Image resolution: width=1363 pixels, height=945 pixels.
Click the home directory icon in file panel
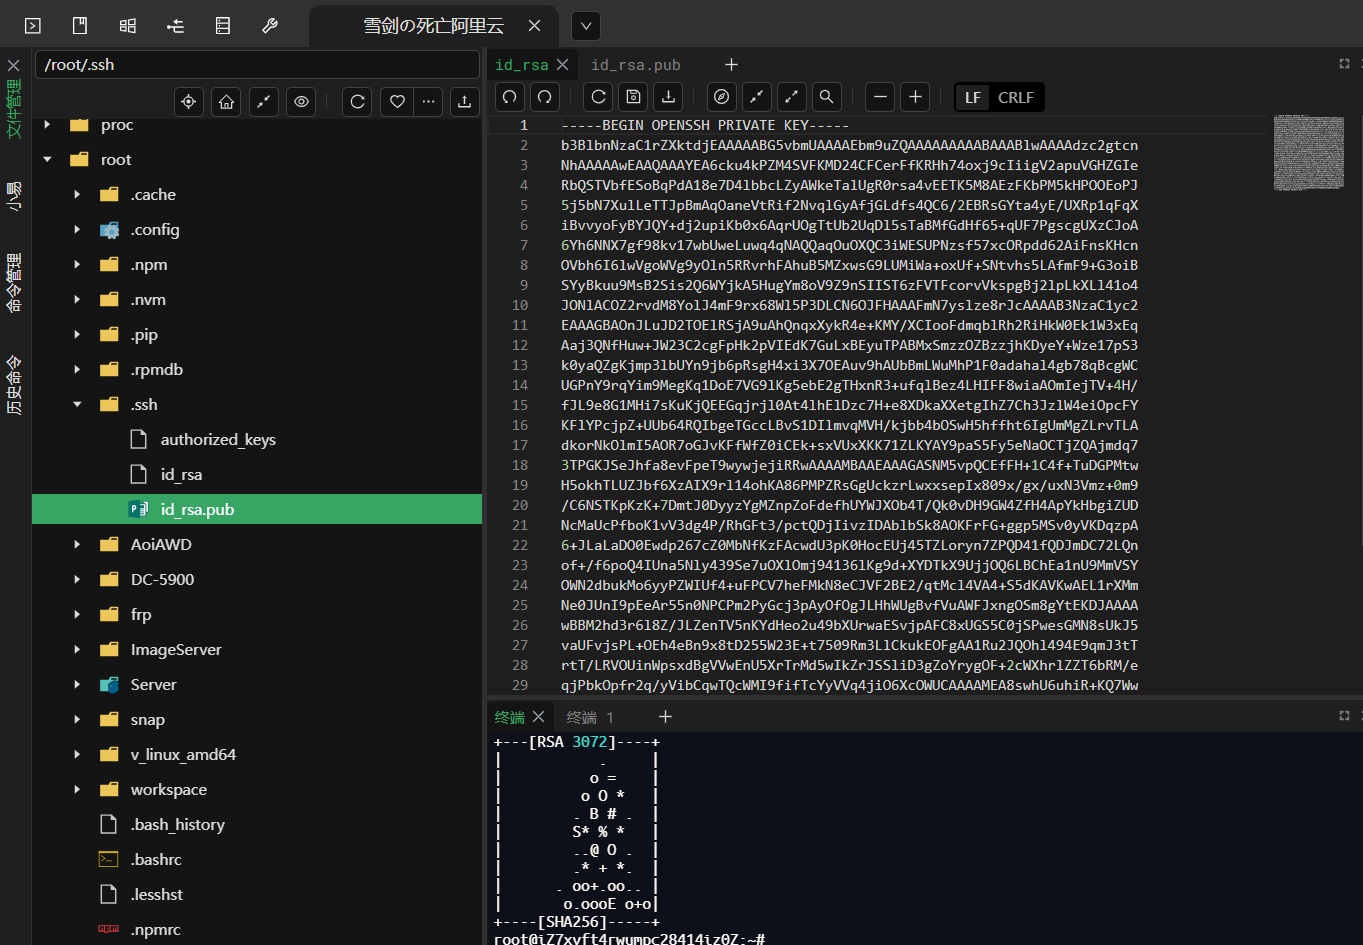(226, 102)
